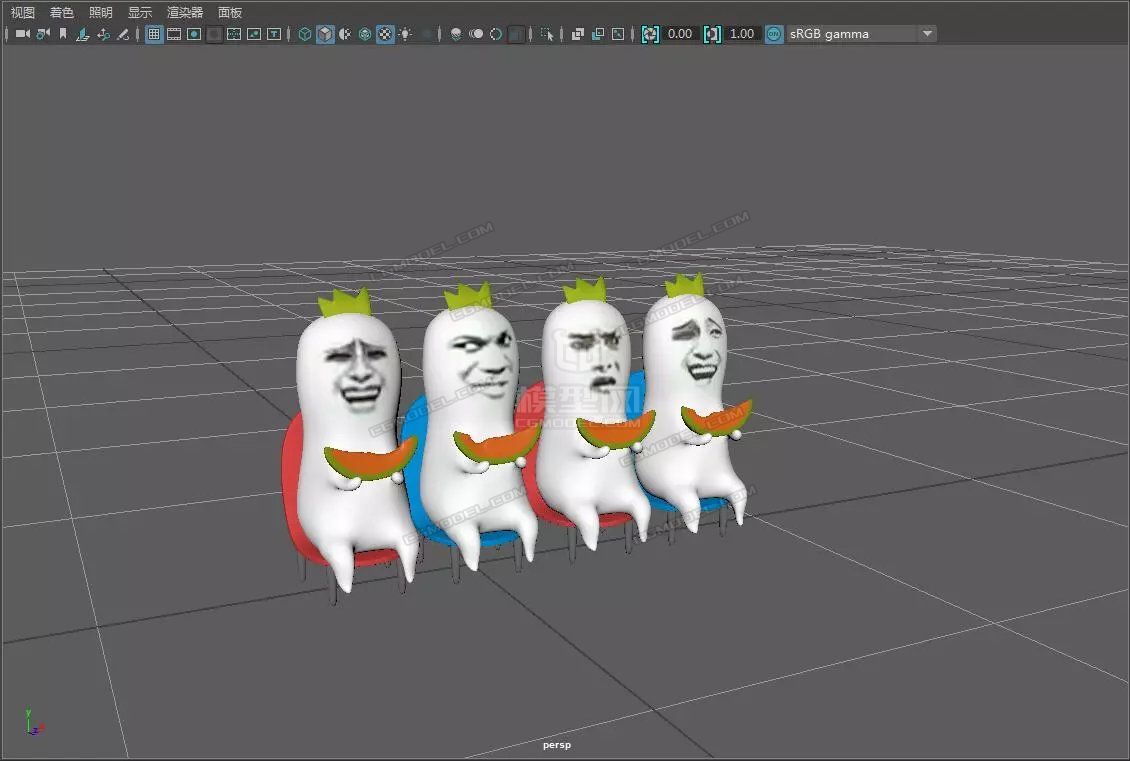Open the 渲染器 menu

pos(185,13)
